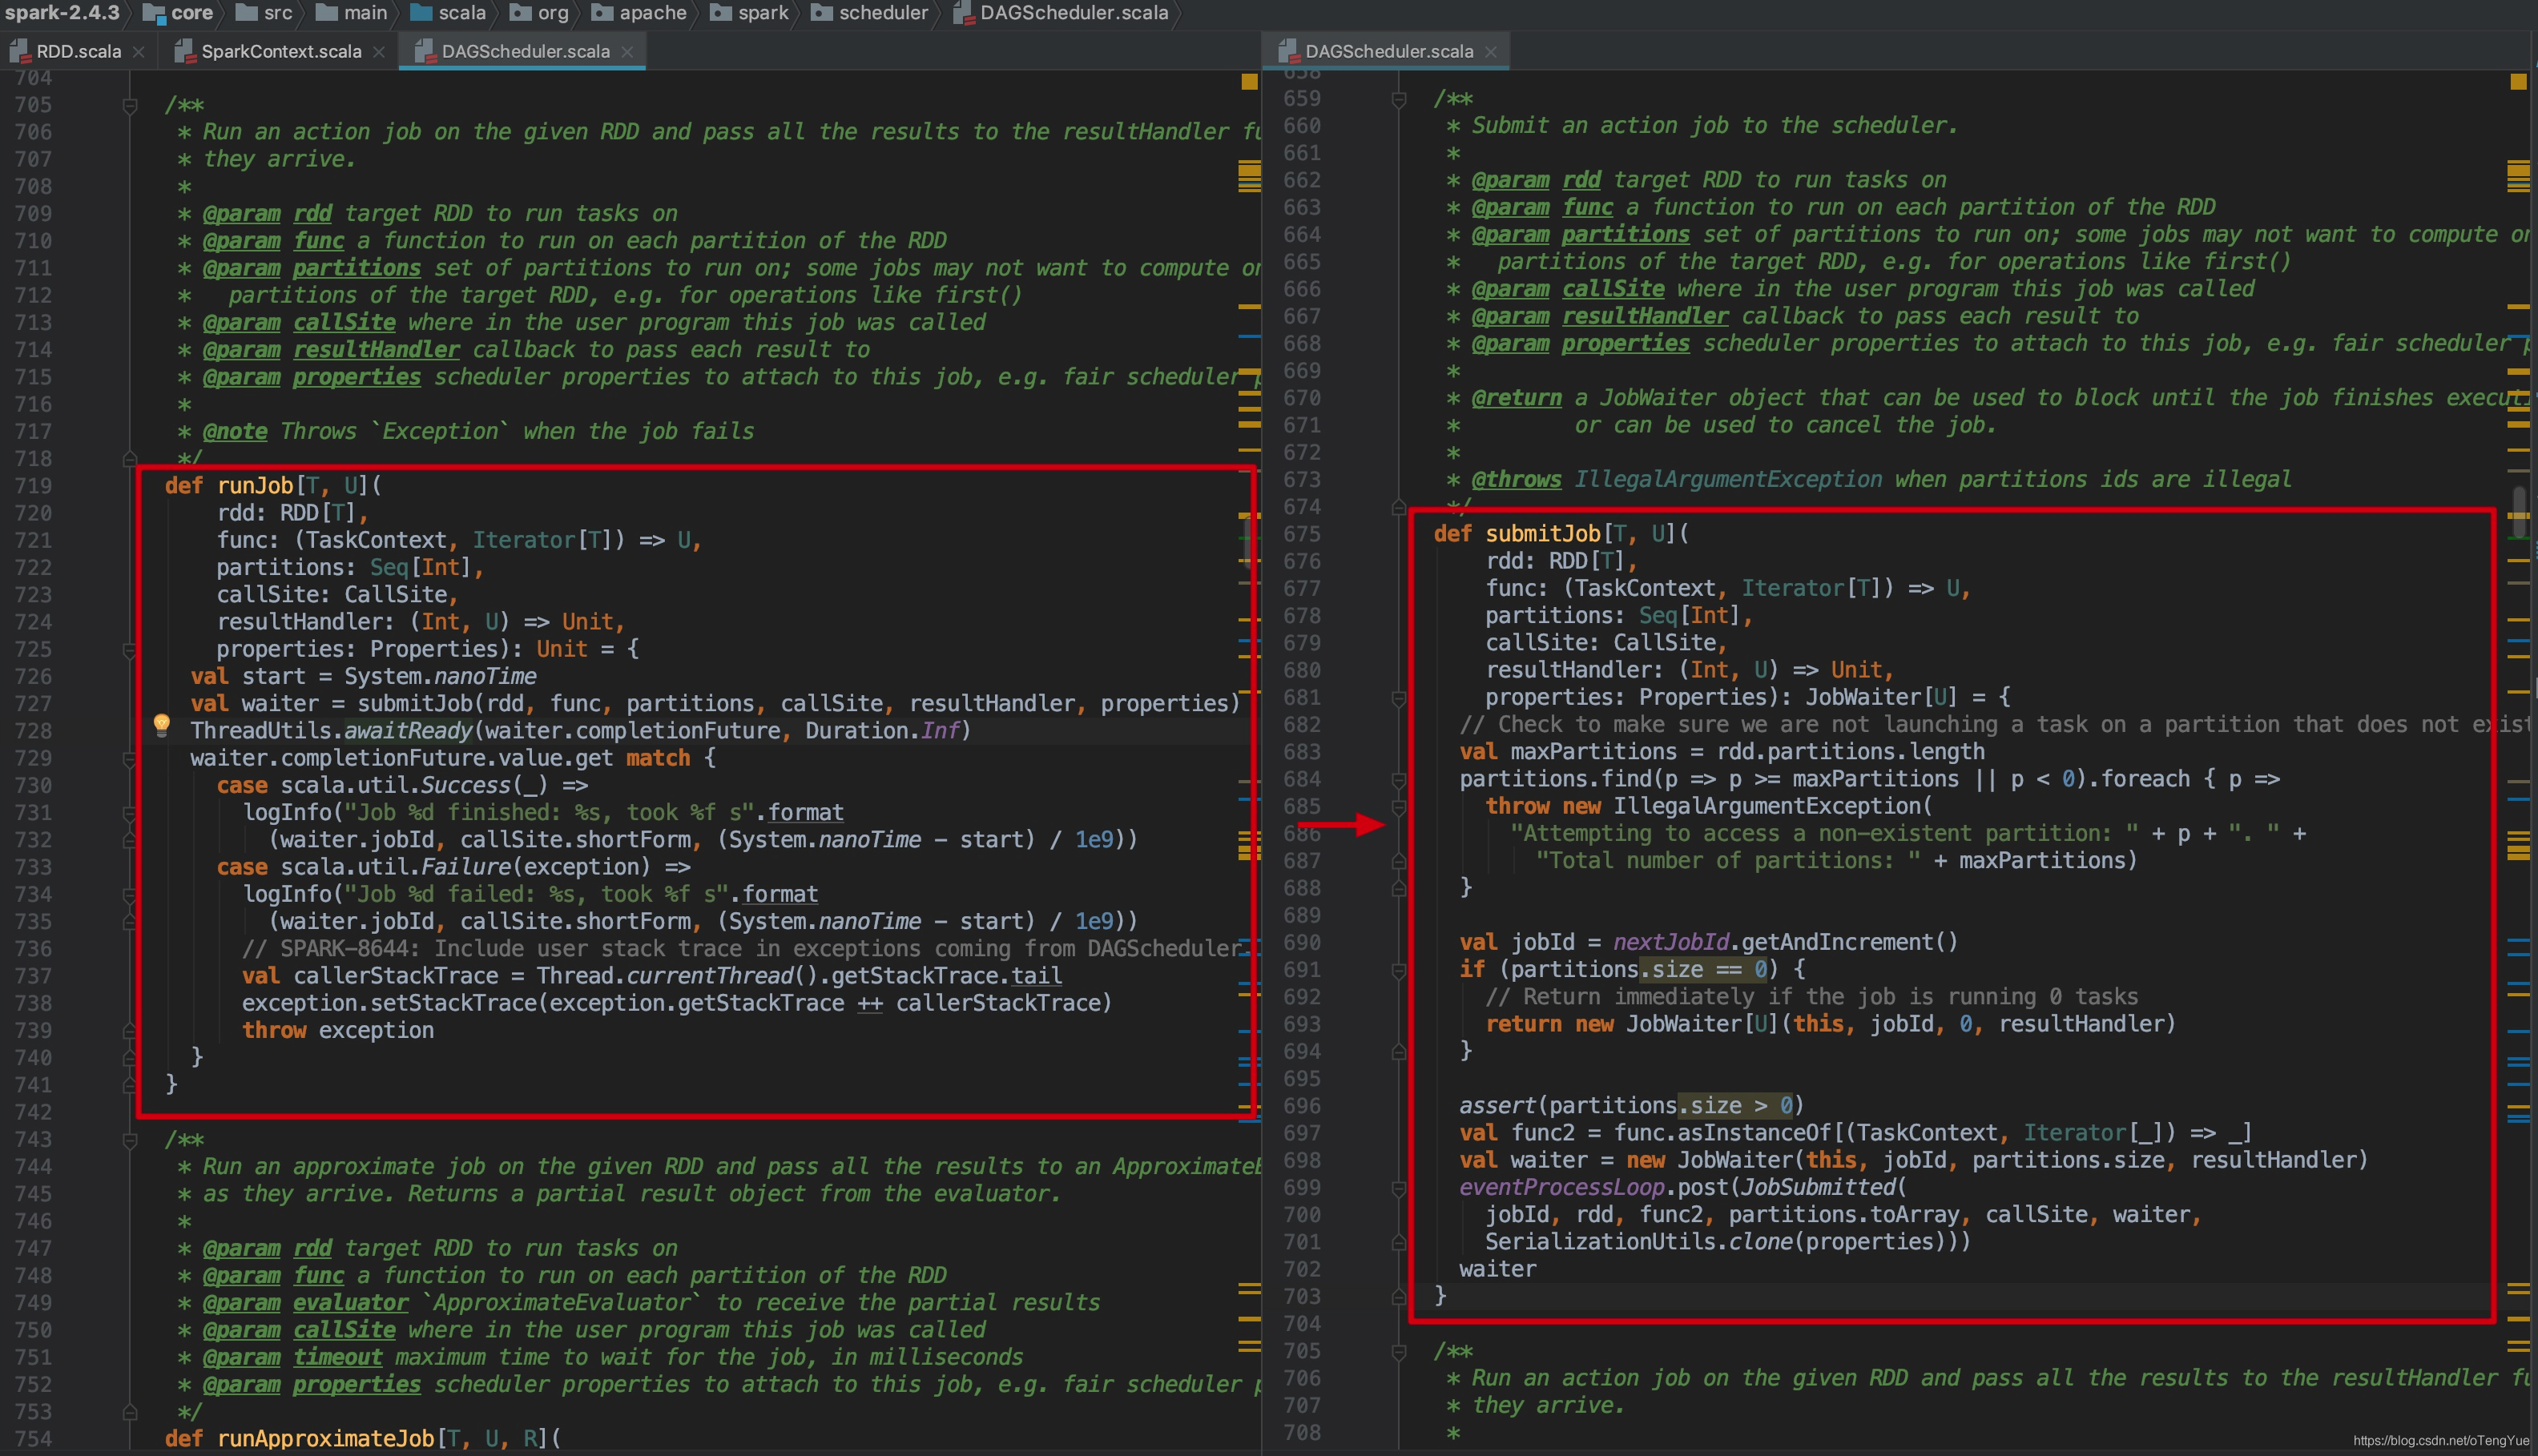Click the @note tag on line 717
2538x1456 pixels.
(235, 431)
